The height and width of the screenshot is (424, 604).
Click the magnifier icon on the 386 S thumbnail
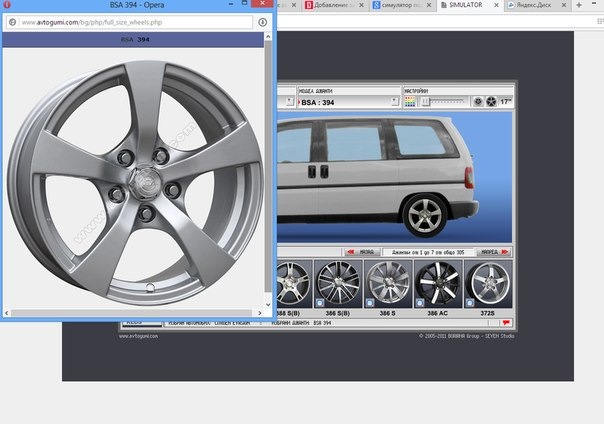click(369, 303)
